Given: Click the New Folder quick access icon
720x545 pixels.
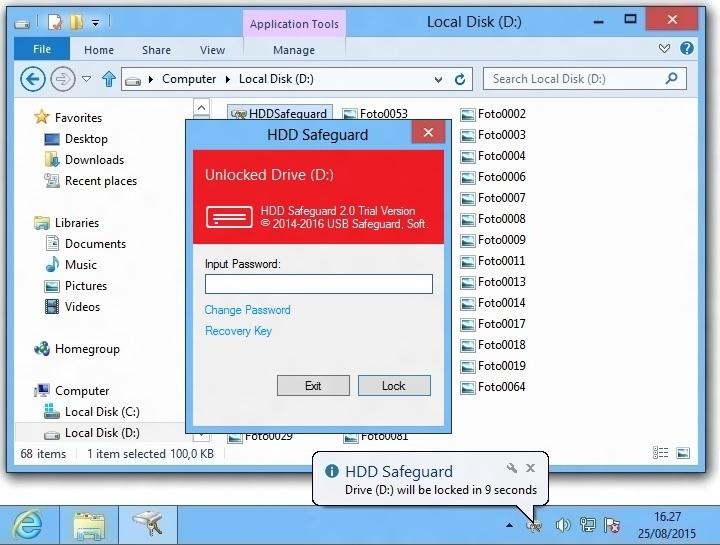Looking at the screenshot, I should pos(76,22).
